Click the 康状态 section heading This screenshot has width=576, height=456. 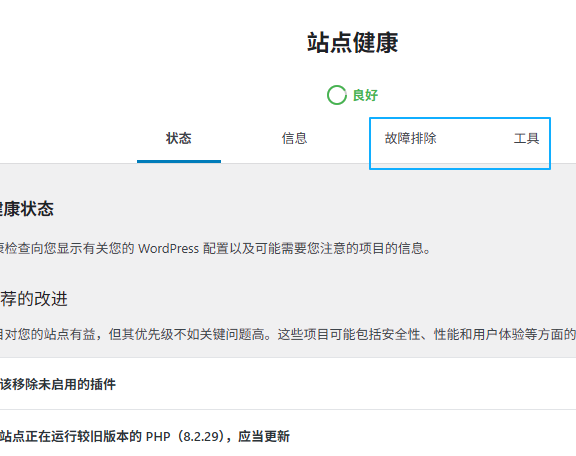click(x=27, y=209)
